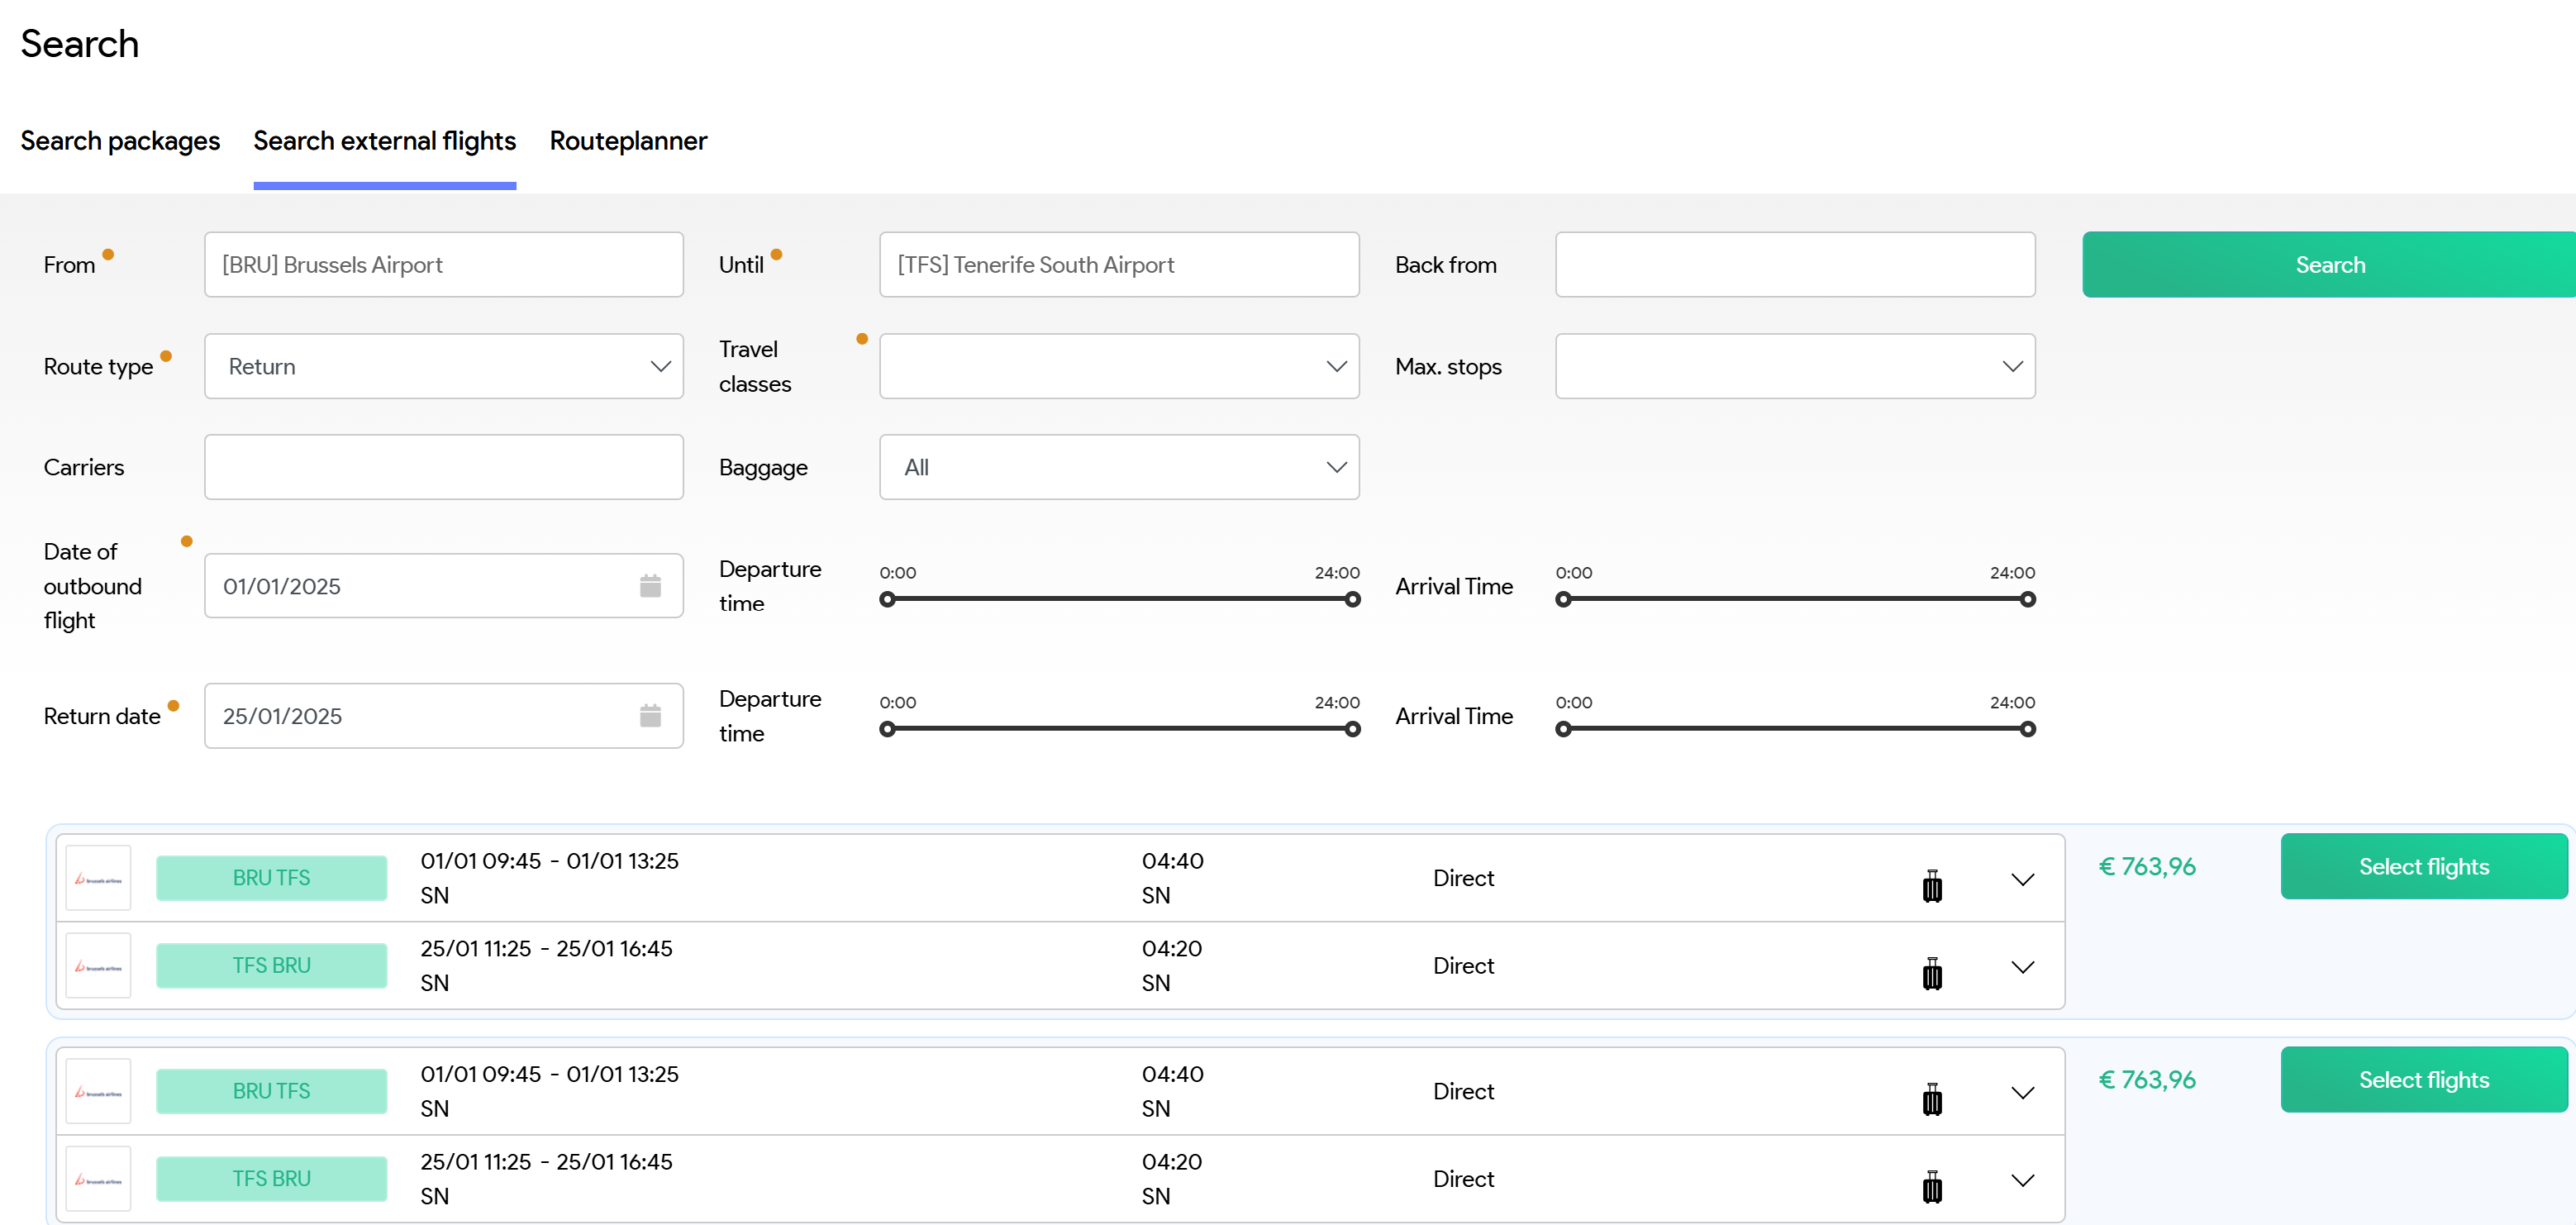
Task: Click baggage icon on second TFS BRU flight
Action: [1932, 1186]
